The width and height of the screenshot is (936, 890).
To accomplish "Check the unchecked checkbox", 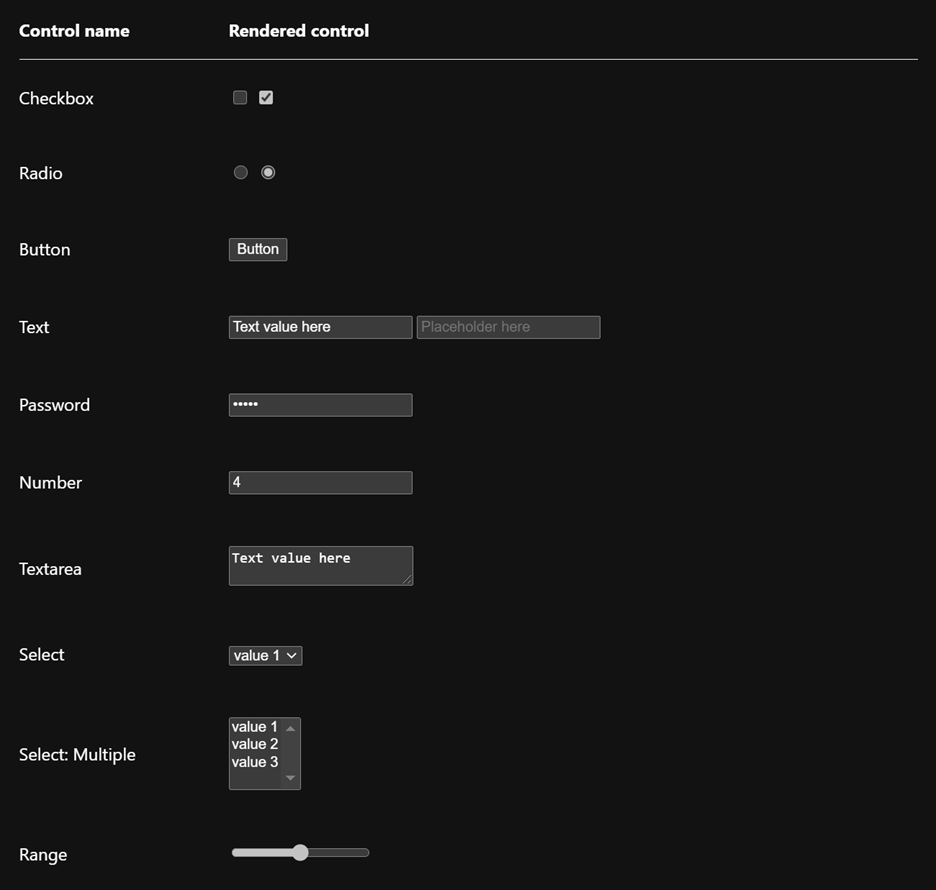I will tap(240, 97).
